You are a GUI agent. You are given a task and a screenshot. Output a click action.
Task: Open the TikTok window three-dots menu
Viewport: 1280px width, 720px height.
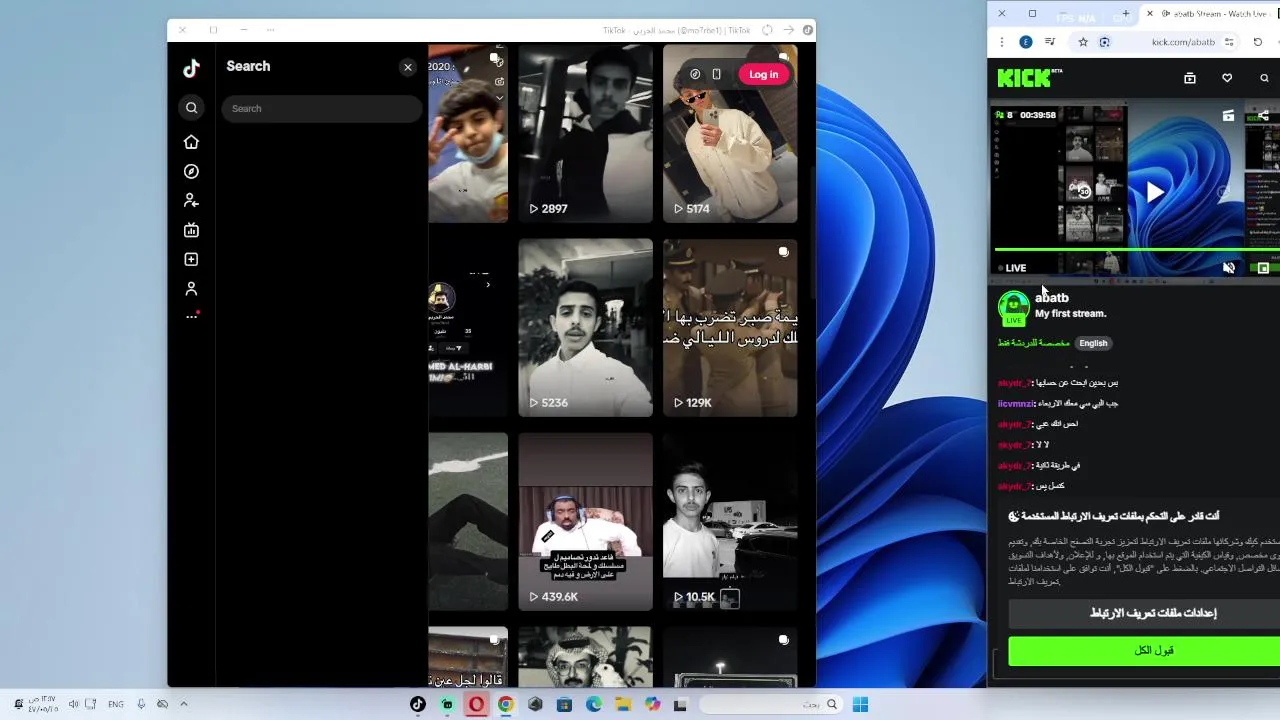(x=270, y=30)
